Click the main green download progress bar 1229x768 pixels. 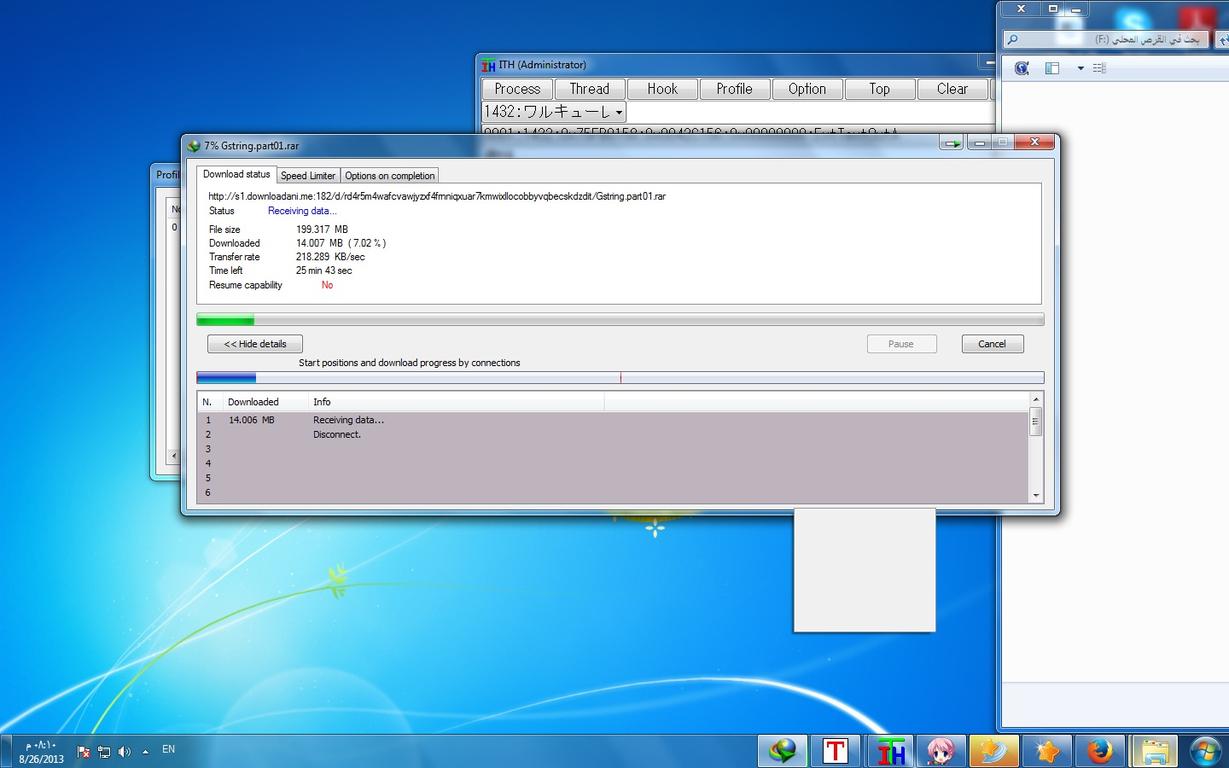(620, 320)
